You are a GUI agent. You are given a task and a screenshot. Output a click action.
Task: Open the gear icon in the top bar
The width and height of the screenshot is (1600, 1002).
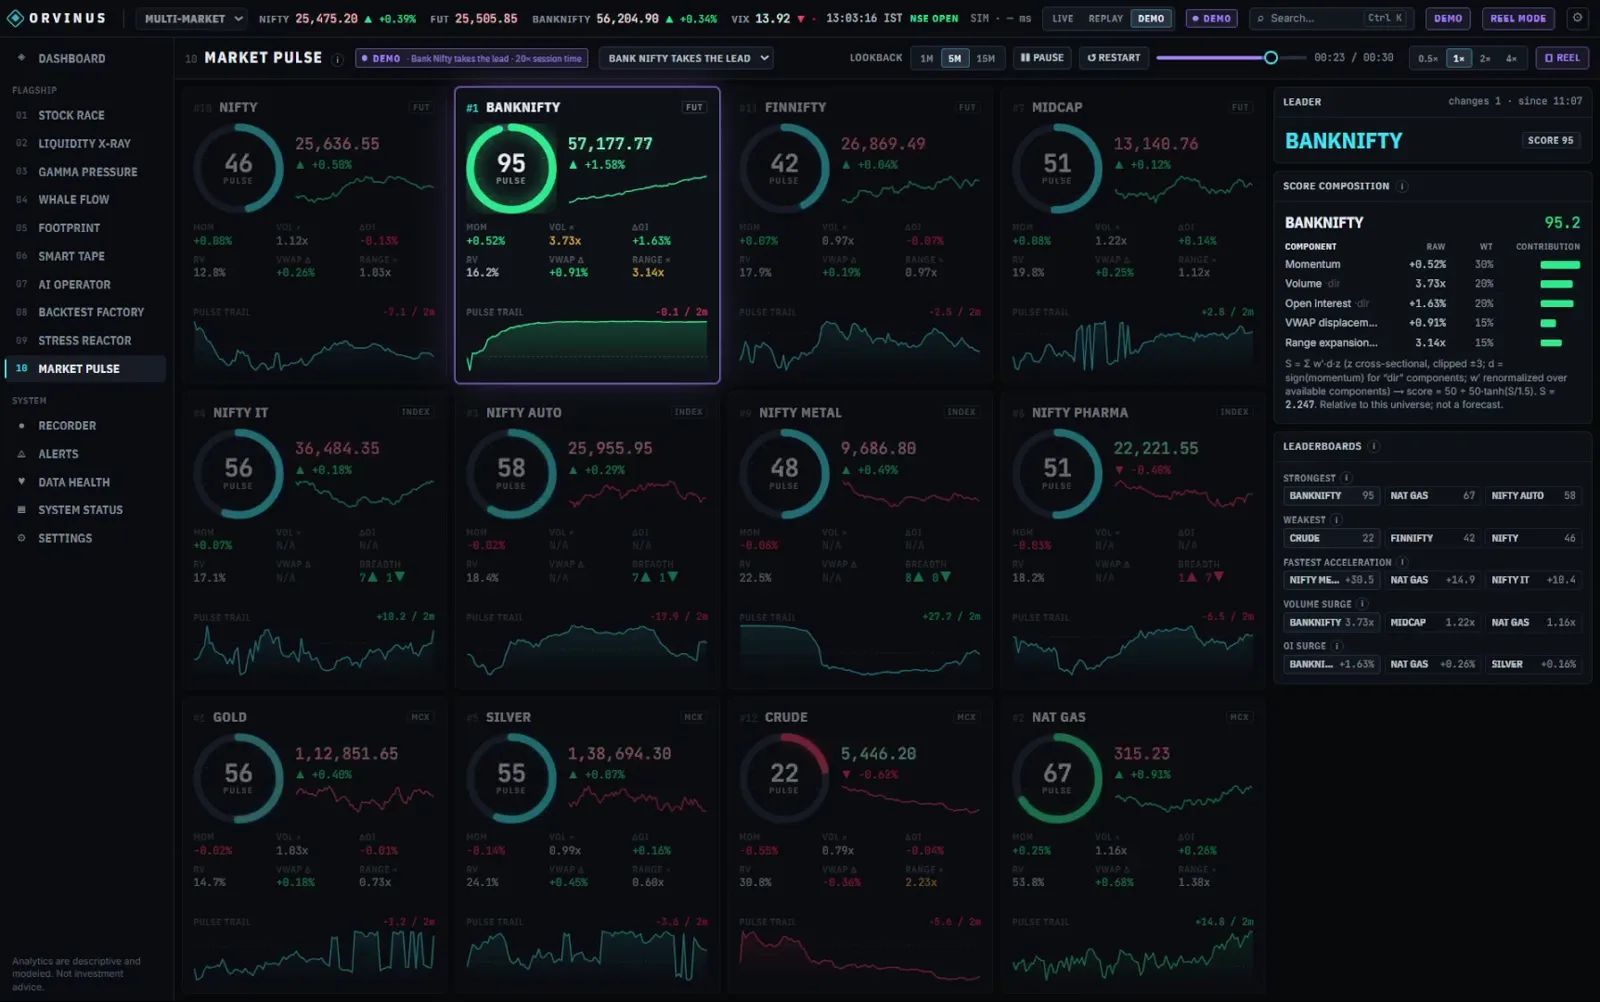[1577, 18]
